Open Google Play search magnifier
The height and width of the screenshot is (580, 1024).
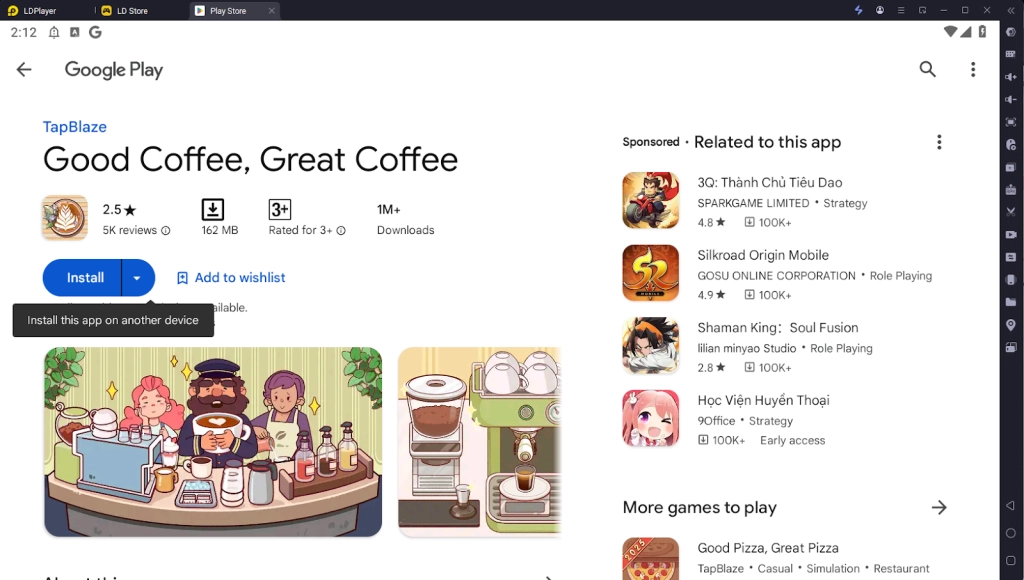pos(927,69)
